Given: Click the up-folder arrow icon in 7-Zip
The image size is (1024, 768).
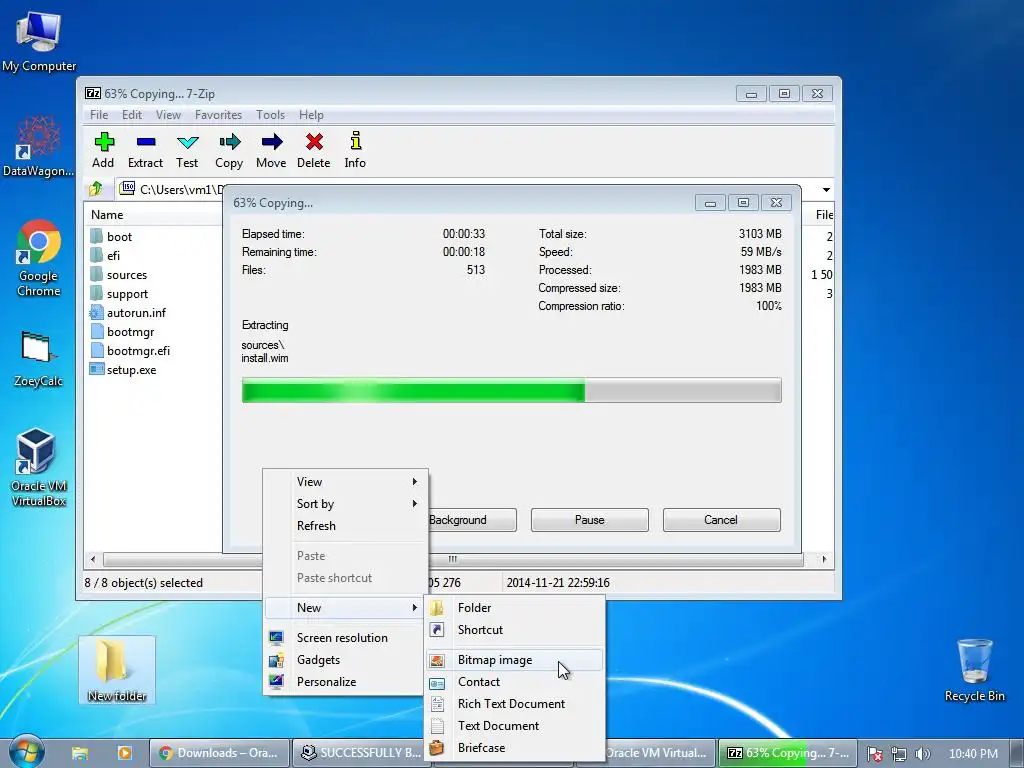Looking at the screenshot, I should (x=96, y=189).
